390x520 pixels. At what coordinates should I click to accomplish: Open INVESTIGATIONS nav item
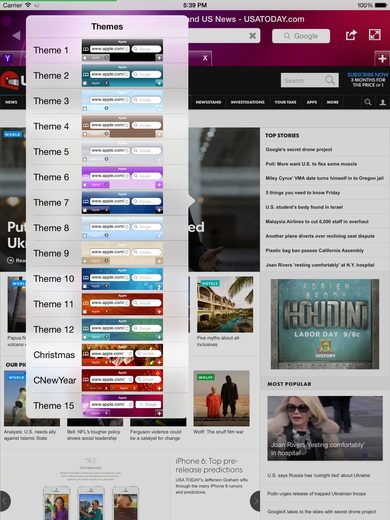click(248, 102)
